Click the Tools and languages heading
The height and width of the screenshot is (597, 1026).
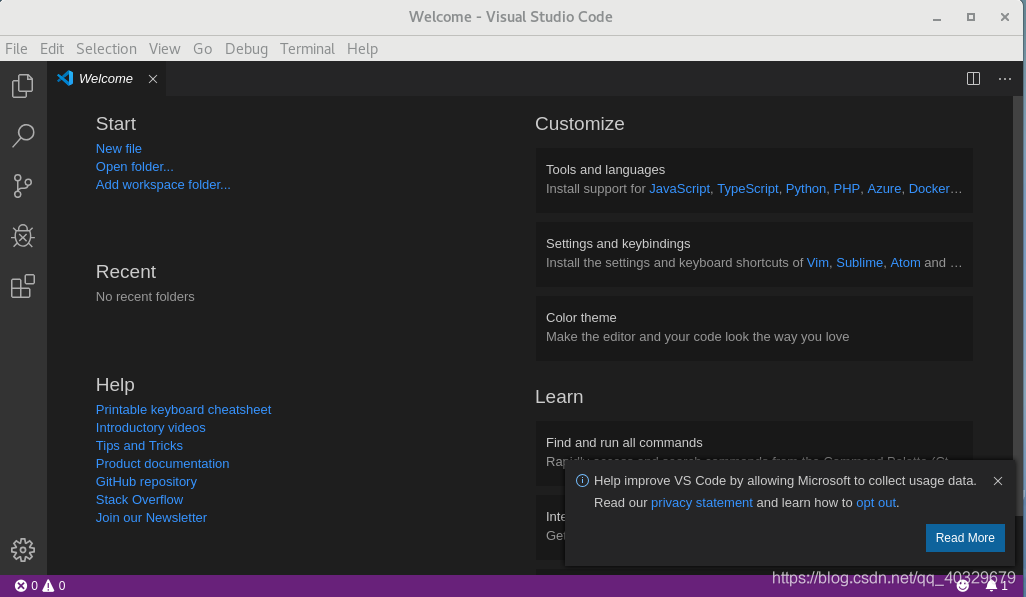(x=605, y=170)
